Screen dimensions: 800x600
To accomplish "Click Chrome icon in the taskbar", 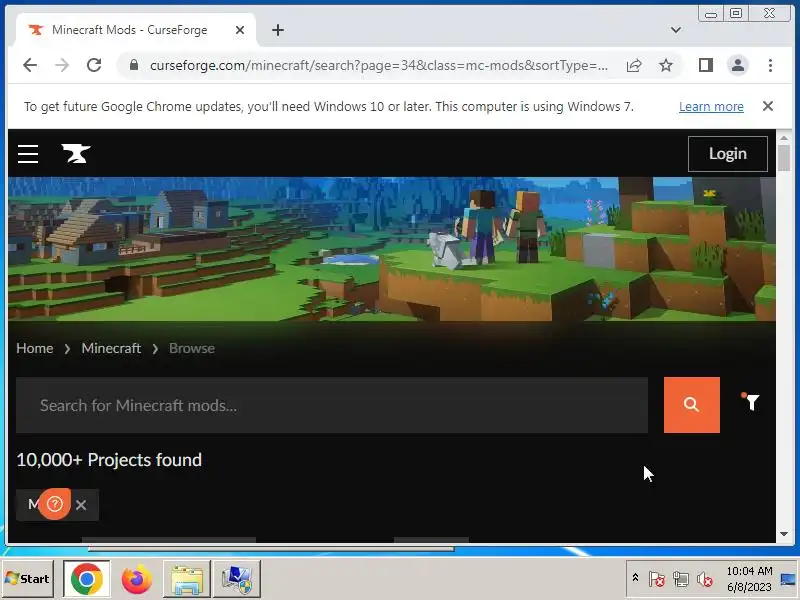I will point(86,579).
